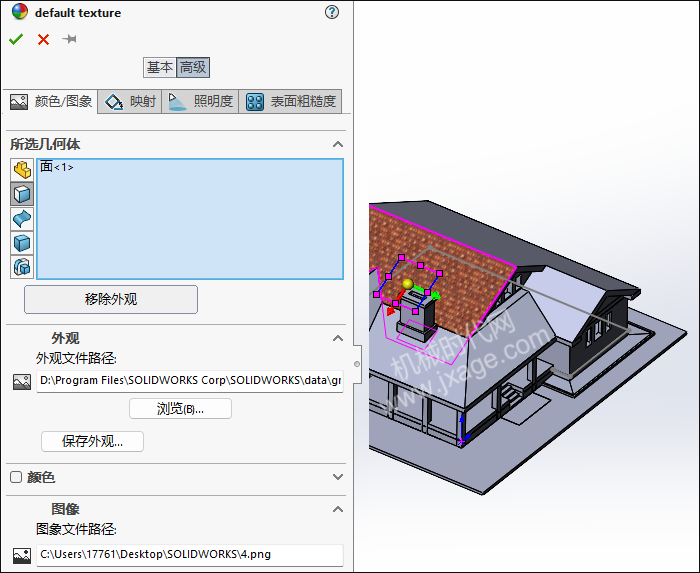Click the 外观文件路径 input field
Screen dimensions: 700x573
point(190,381)
